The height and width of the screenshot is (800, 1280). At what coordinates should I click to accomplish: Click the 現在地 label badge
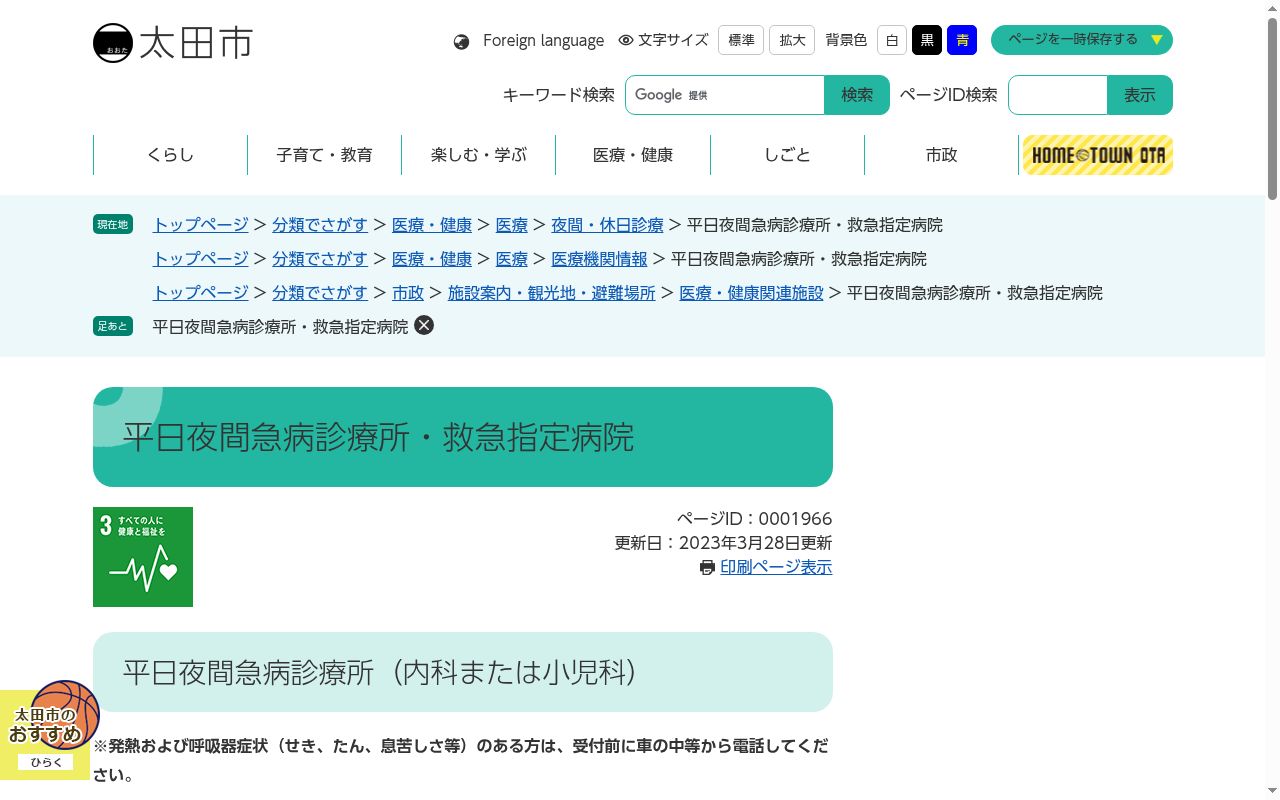tap(113, 225)
